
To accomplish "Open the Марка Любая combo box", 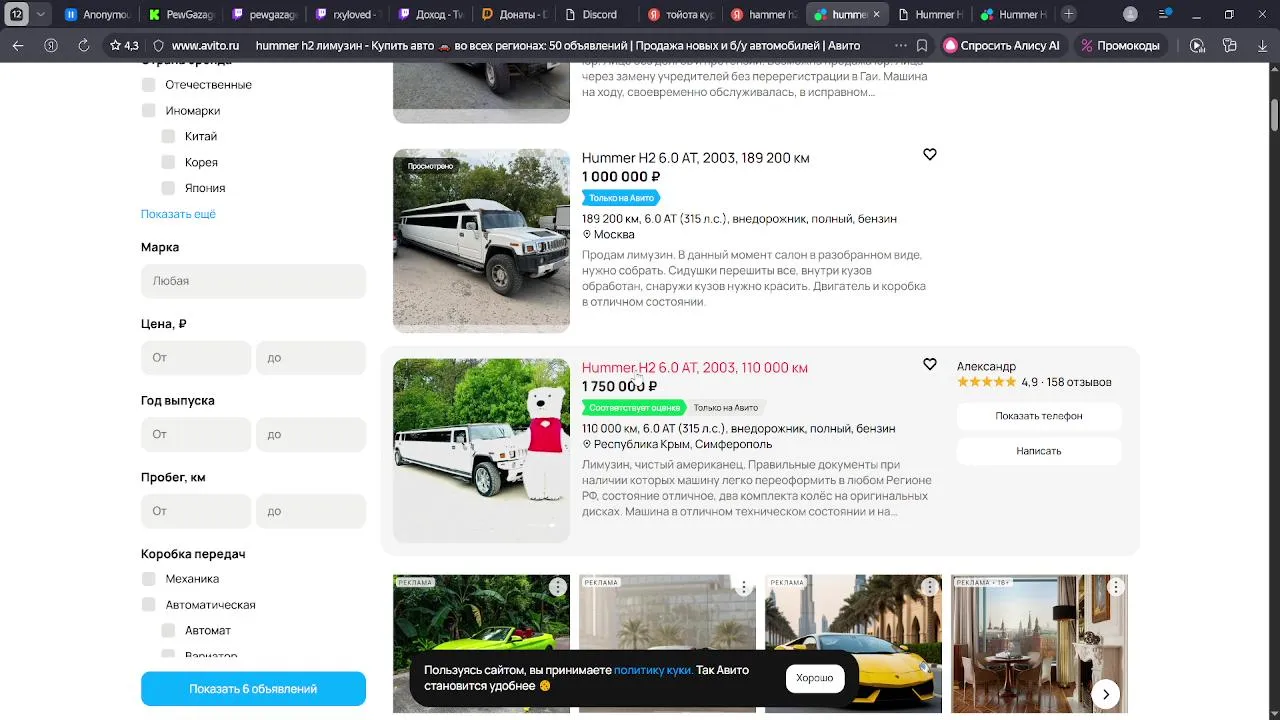I will coord(253,281).
